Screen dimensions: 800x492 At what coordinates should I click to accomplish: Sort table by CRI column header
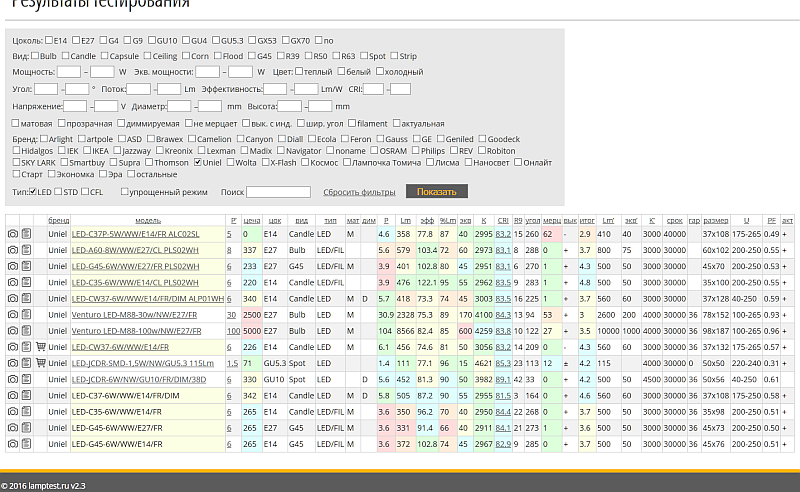[503, 220]
